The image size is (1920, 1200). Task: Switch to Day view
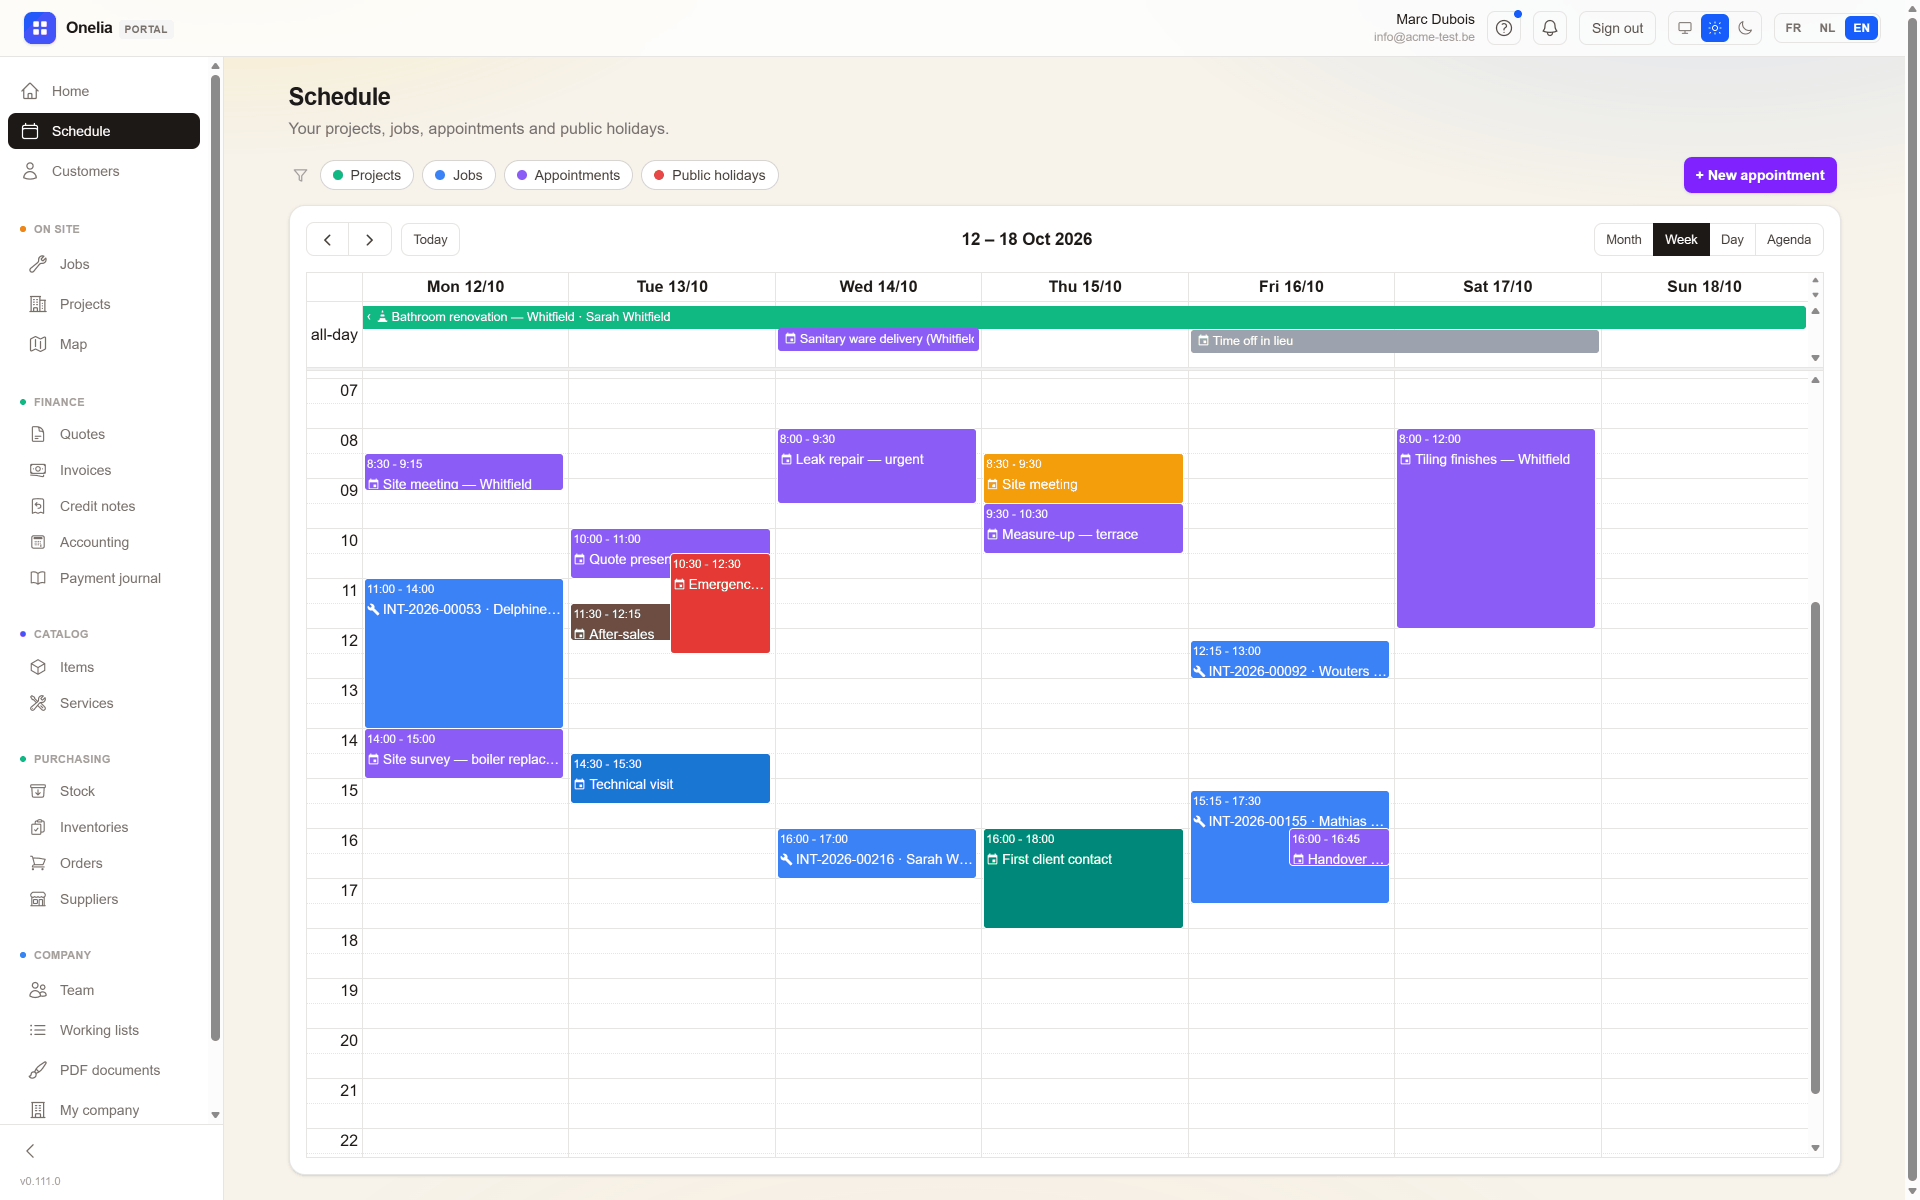pyautogui.click(x=1732, y=240)
